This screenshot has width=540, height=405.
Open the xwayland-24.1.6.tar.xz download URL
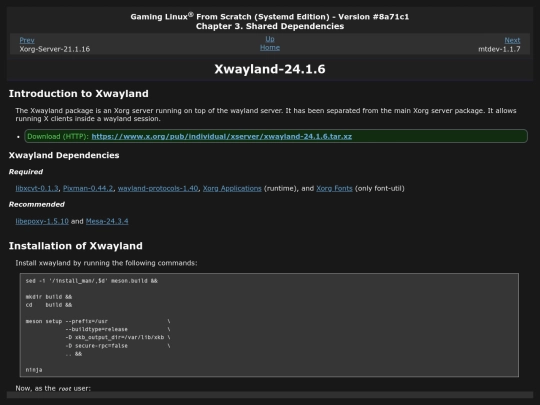pos(221,136)
